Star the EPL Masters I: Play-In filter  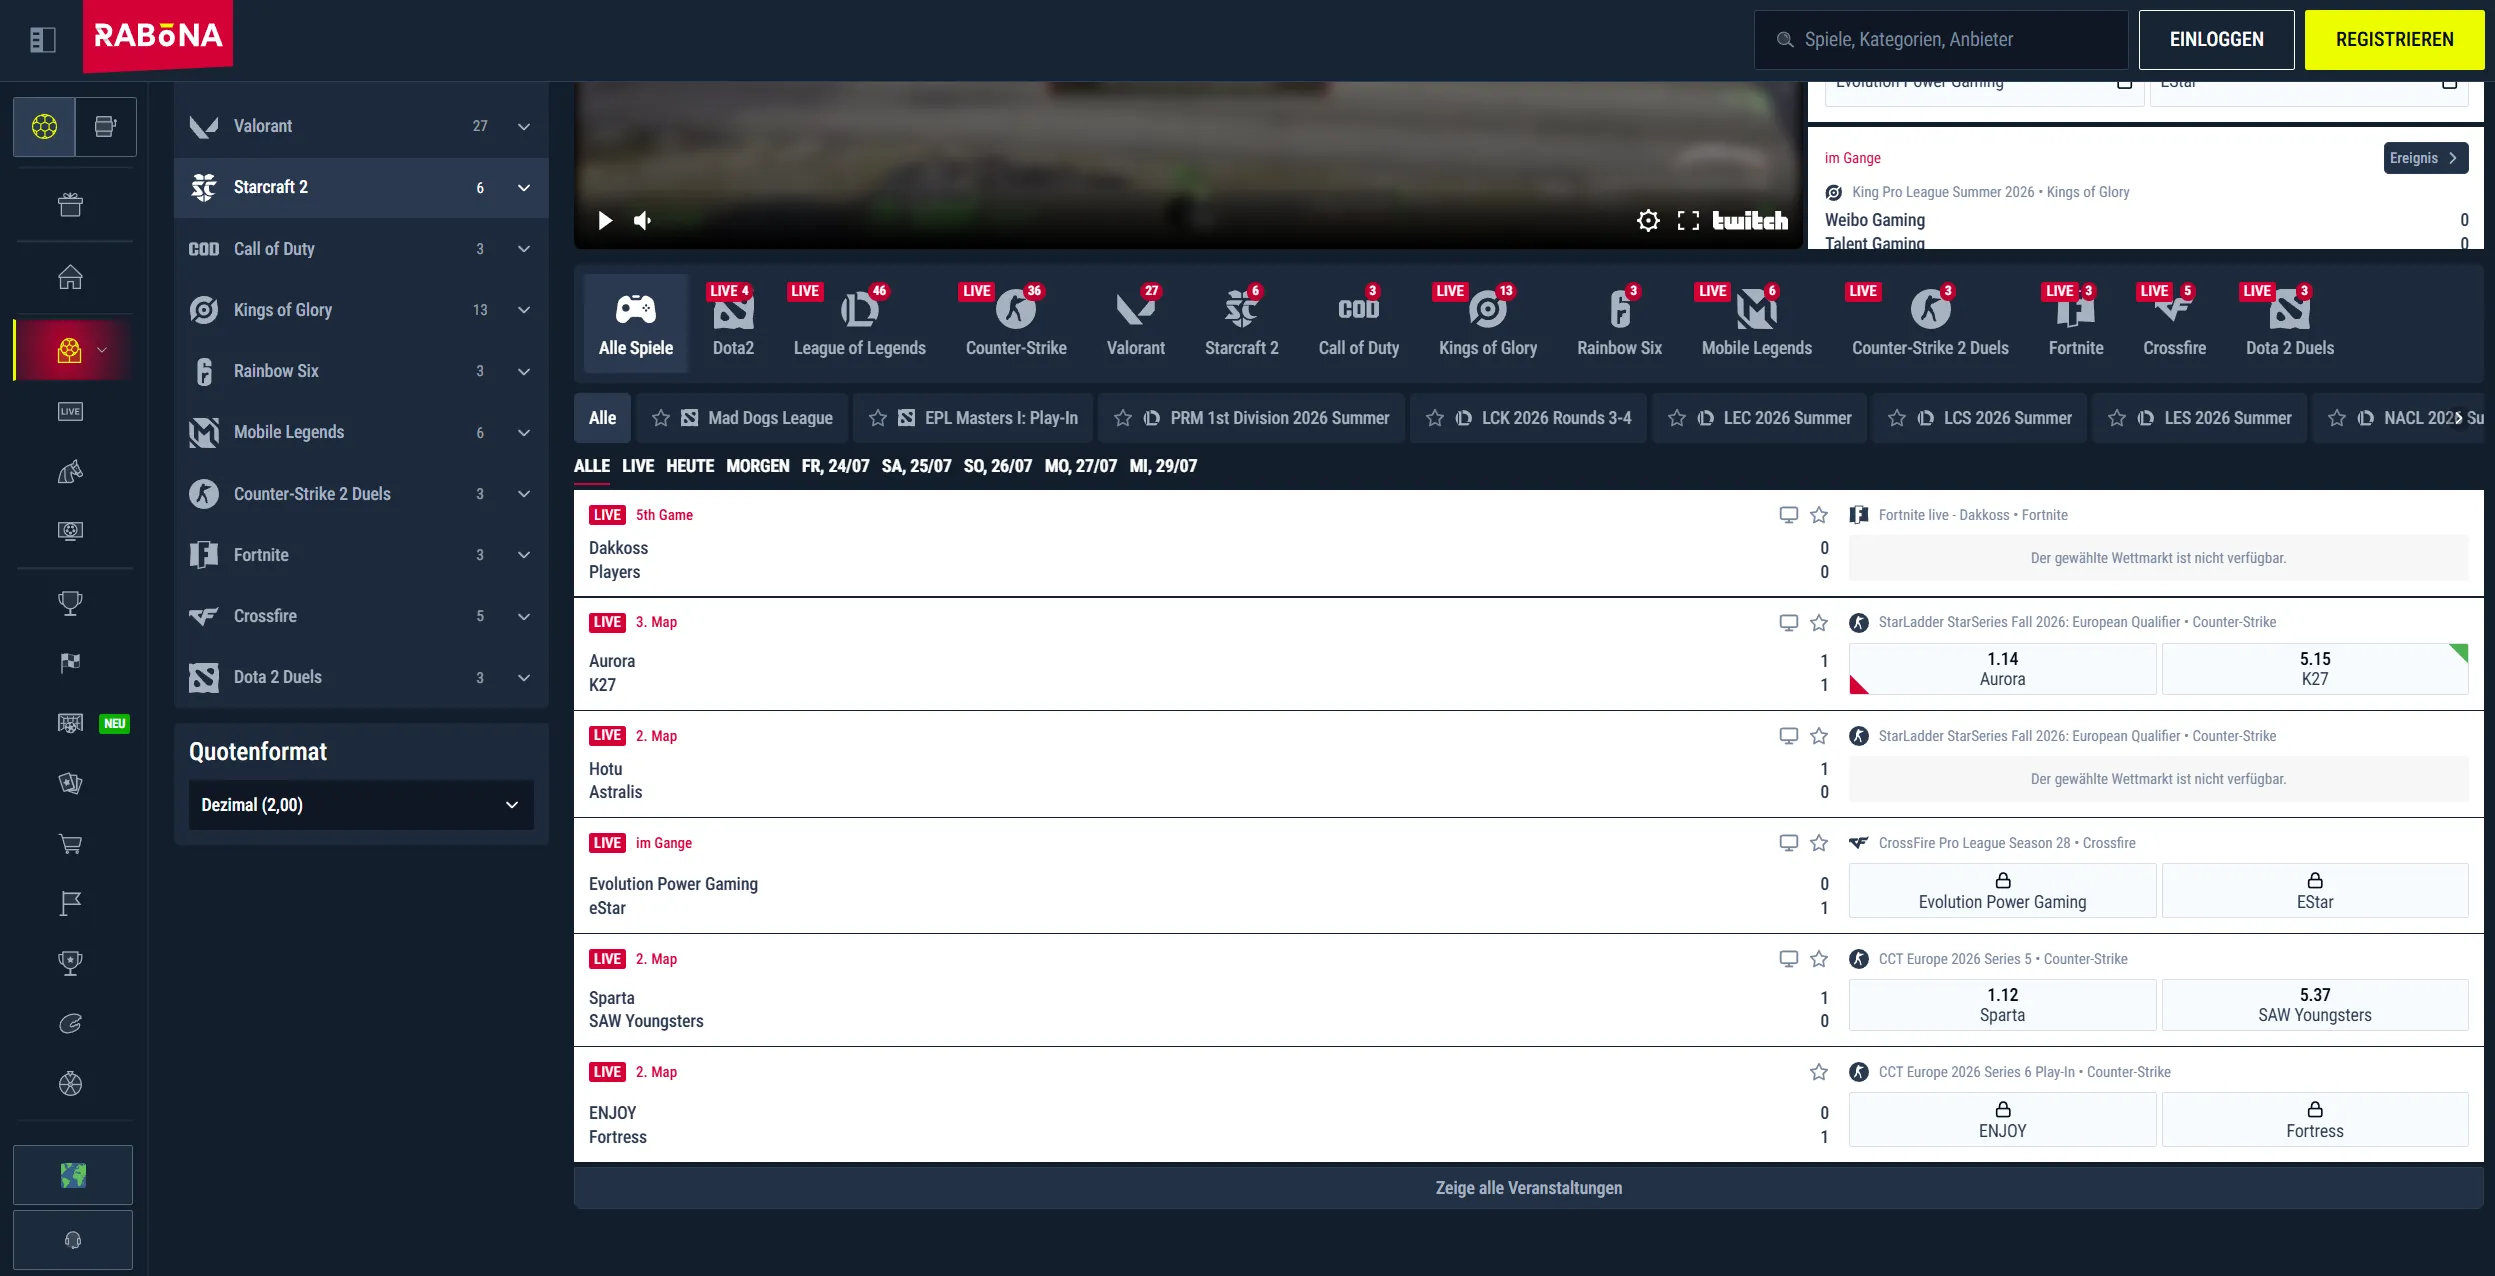click(x=878, y=418)
